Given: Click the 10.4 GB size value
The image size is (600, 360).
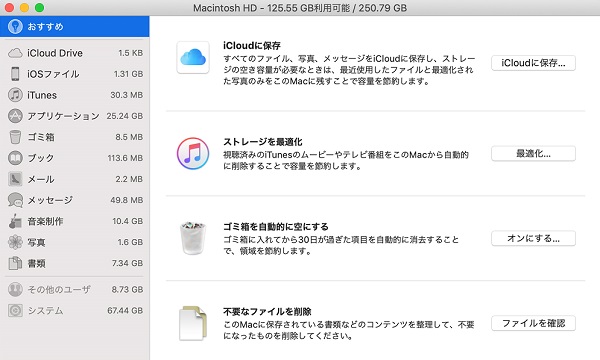Looking at the screenshot, I should click(x=128, y=221).
